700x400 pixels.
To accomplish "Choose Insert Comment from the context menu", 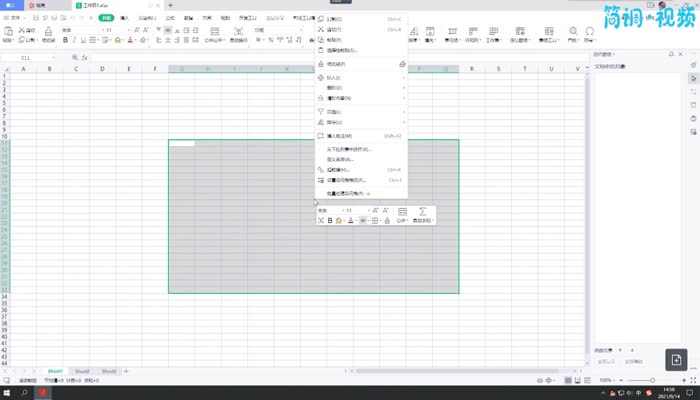I will (x=340, y=136).
